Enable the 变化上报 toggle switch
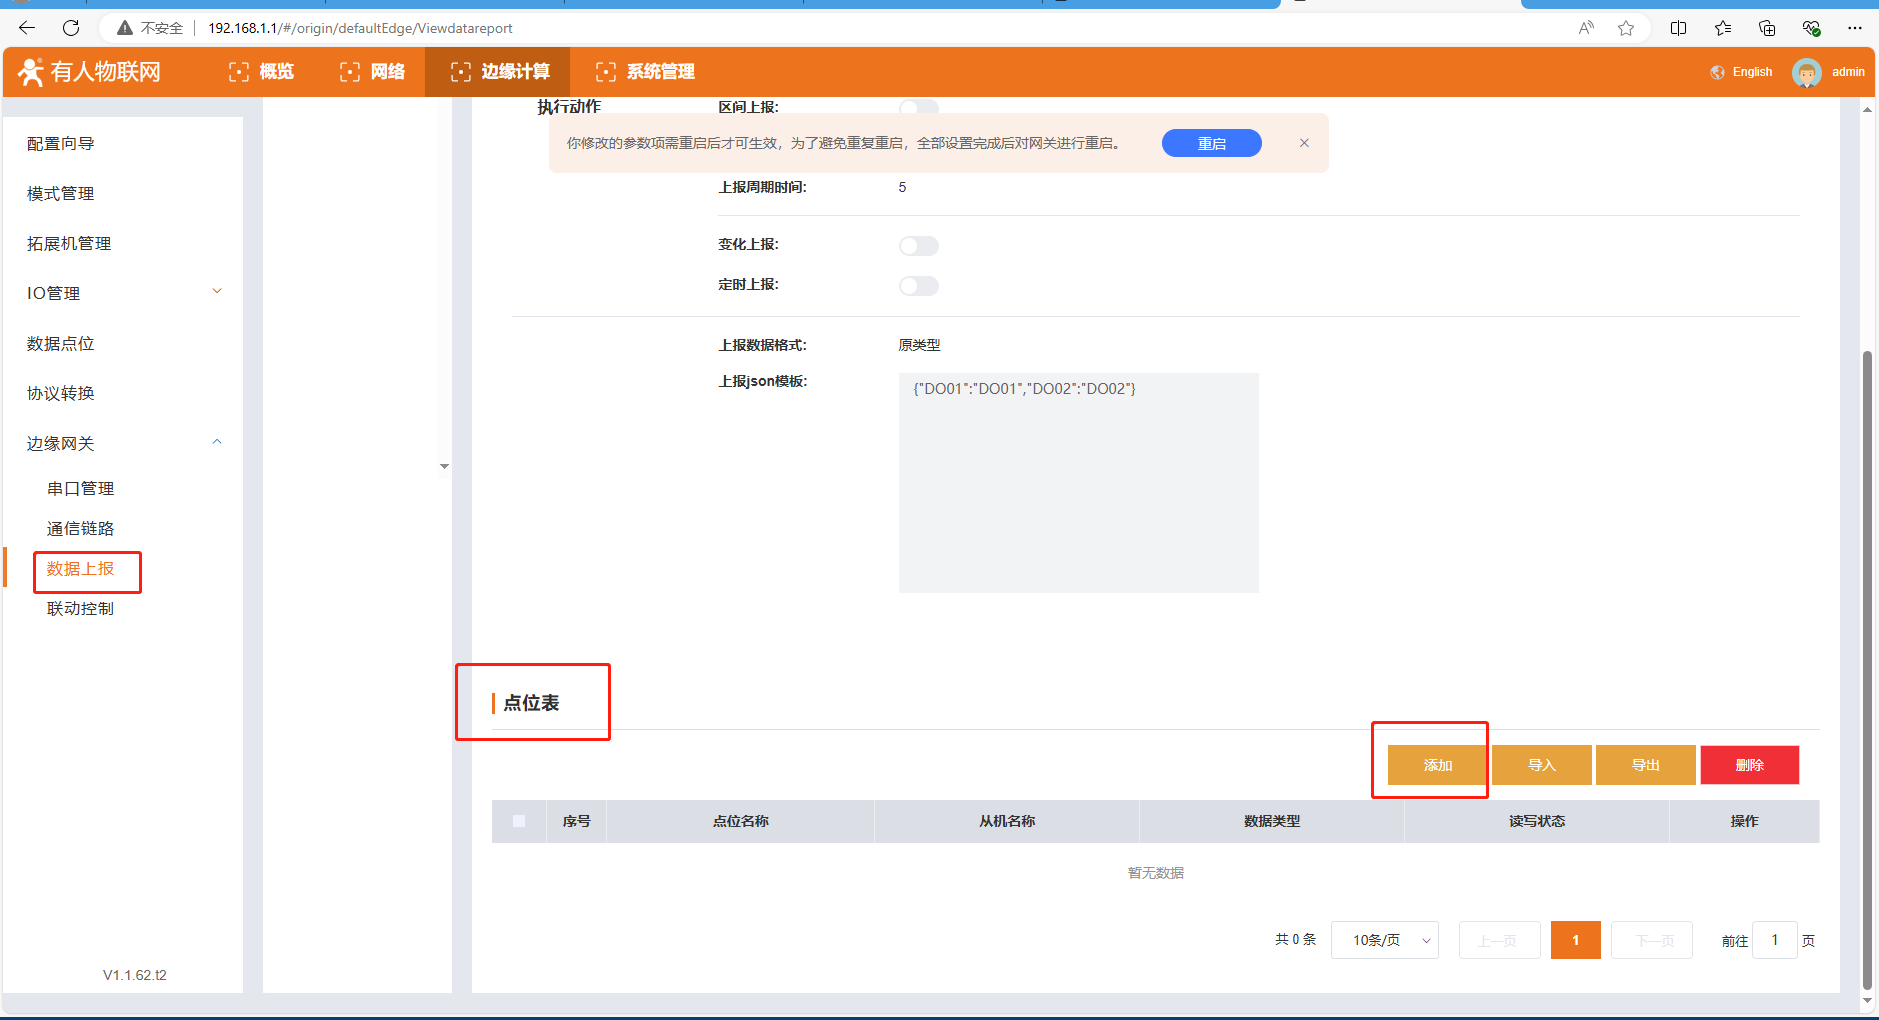The height and width of the screenshot is (1020, 1879). coord(918,246)
